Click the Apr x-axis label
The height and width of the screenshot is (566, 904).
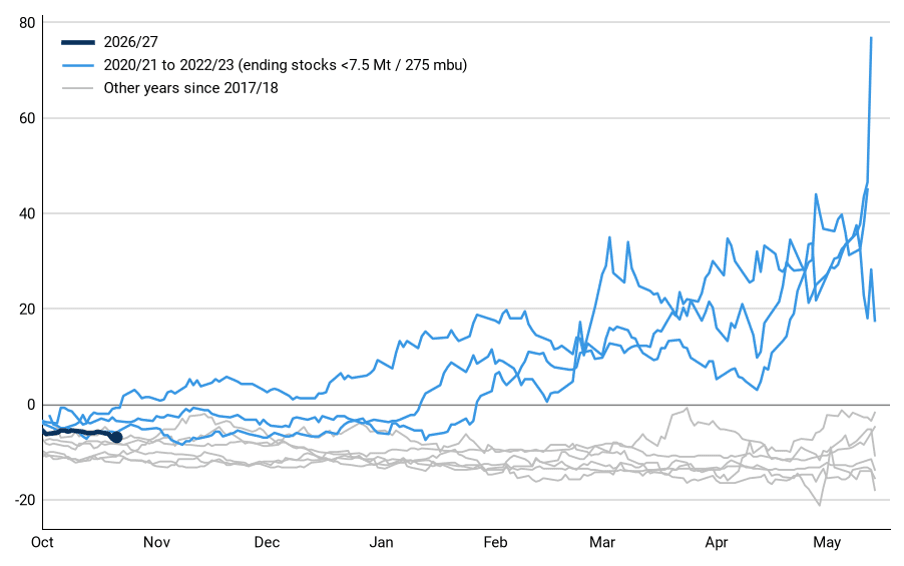(716, 542)
